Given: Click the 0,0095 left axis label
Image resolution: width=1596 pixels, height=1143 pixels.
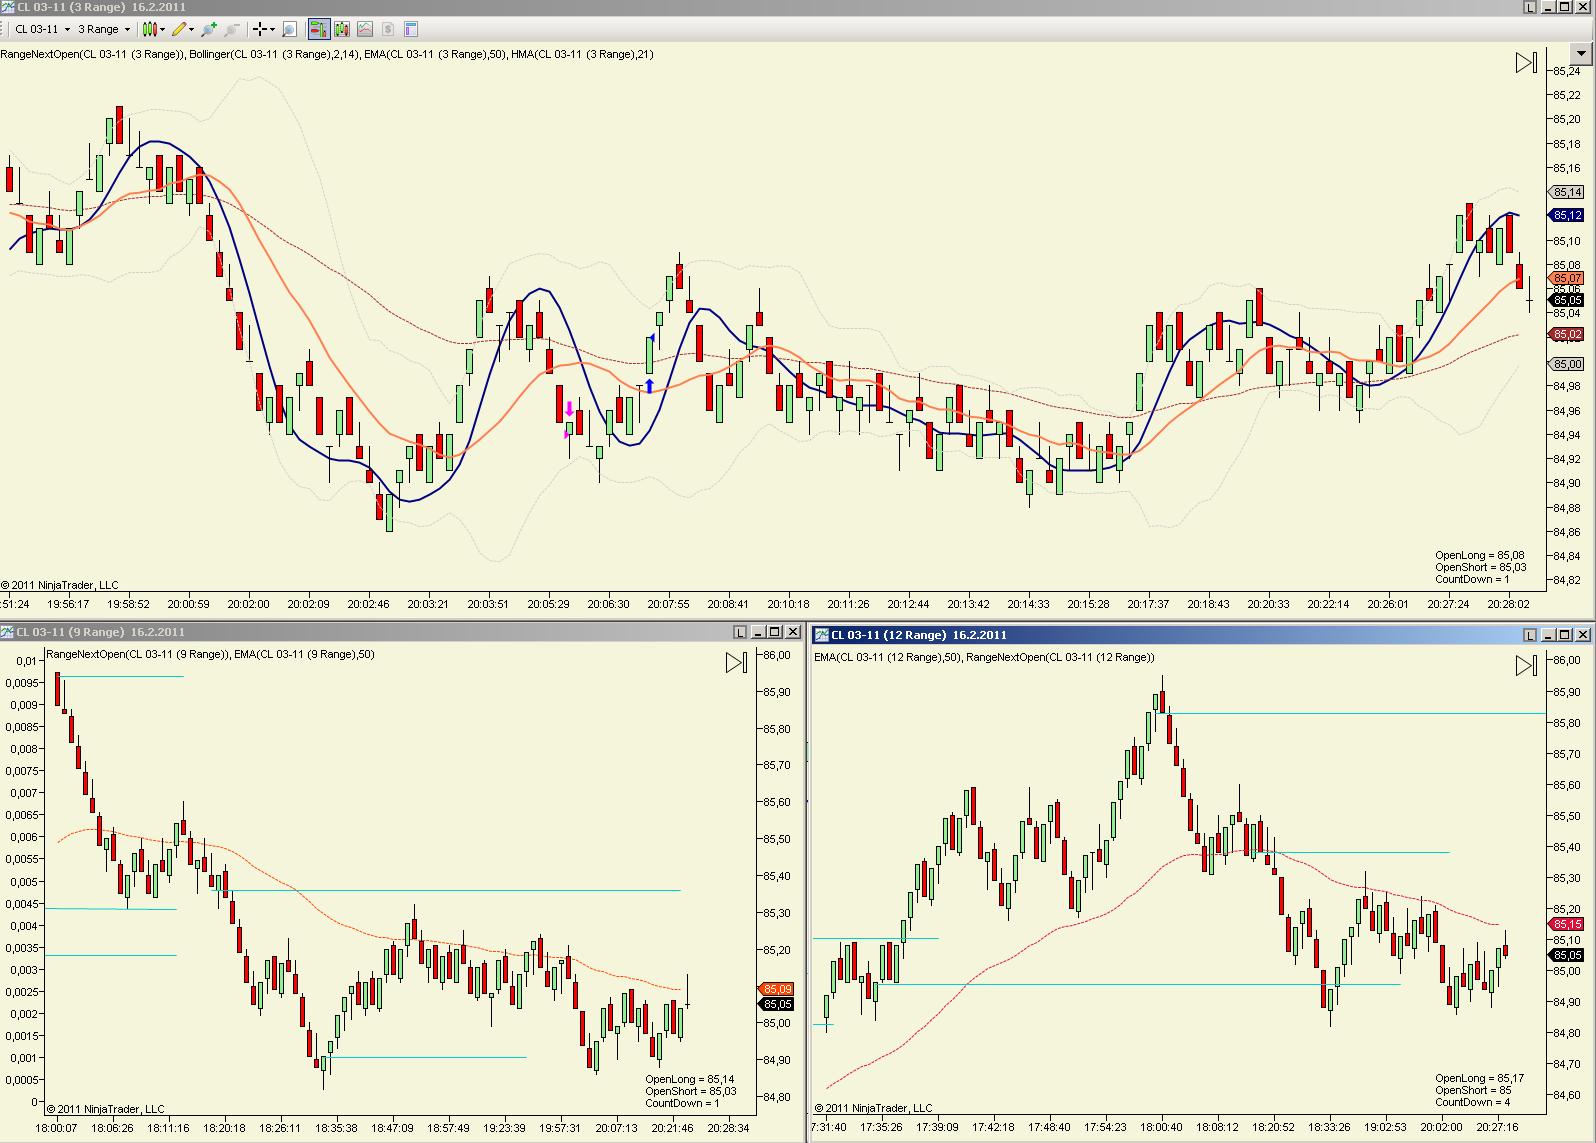Looking at the screenshot, I should coord(22,683).
